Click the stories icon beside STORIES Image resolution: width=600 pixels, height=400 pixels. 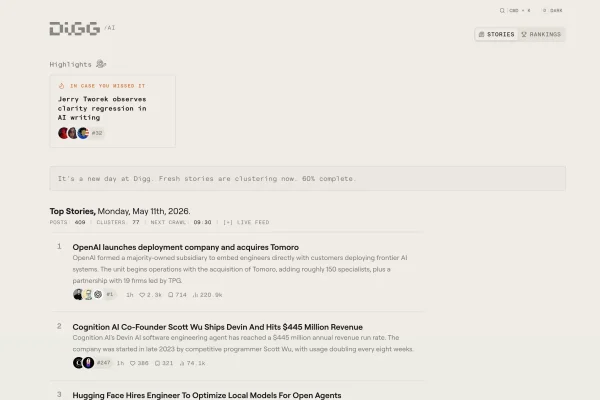[x=481, y=34]
